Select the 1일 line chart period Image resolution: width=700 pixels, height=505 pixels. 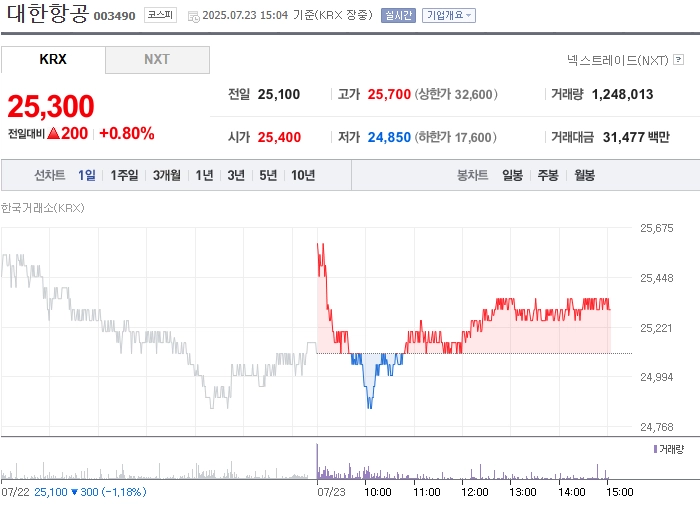87,175
